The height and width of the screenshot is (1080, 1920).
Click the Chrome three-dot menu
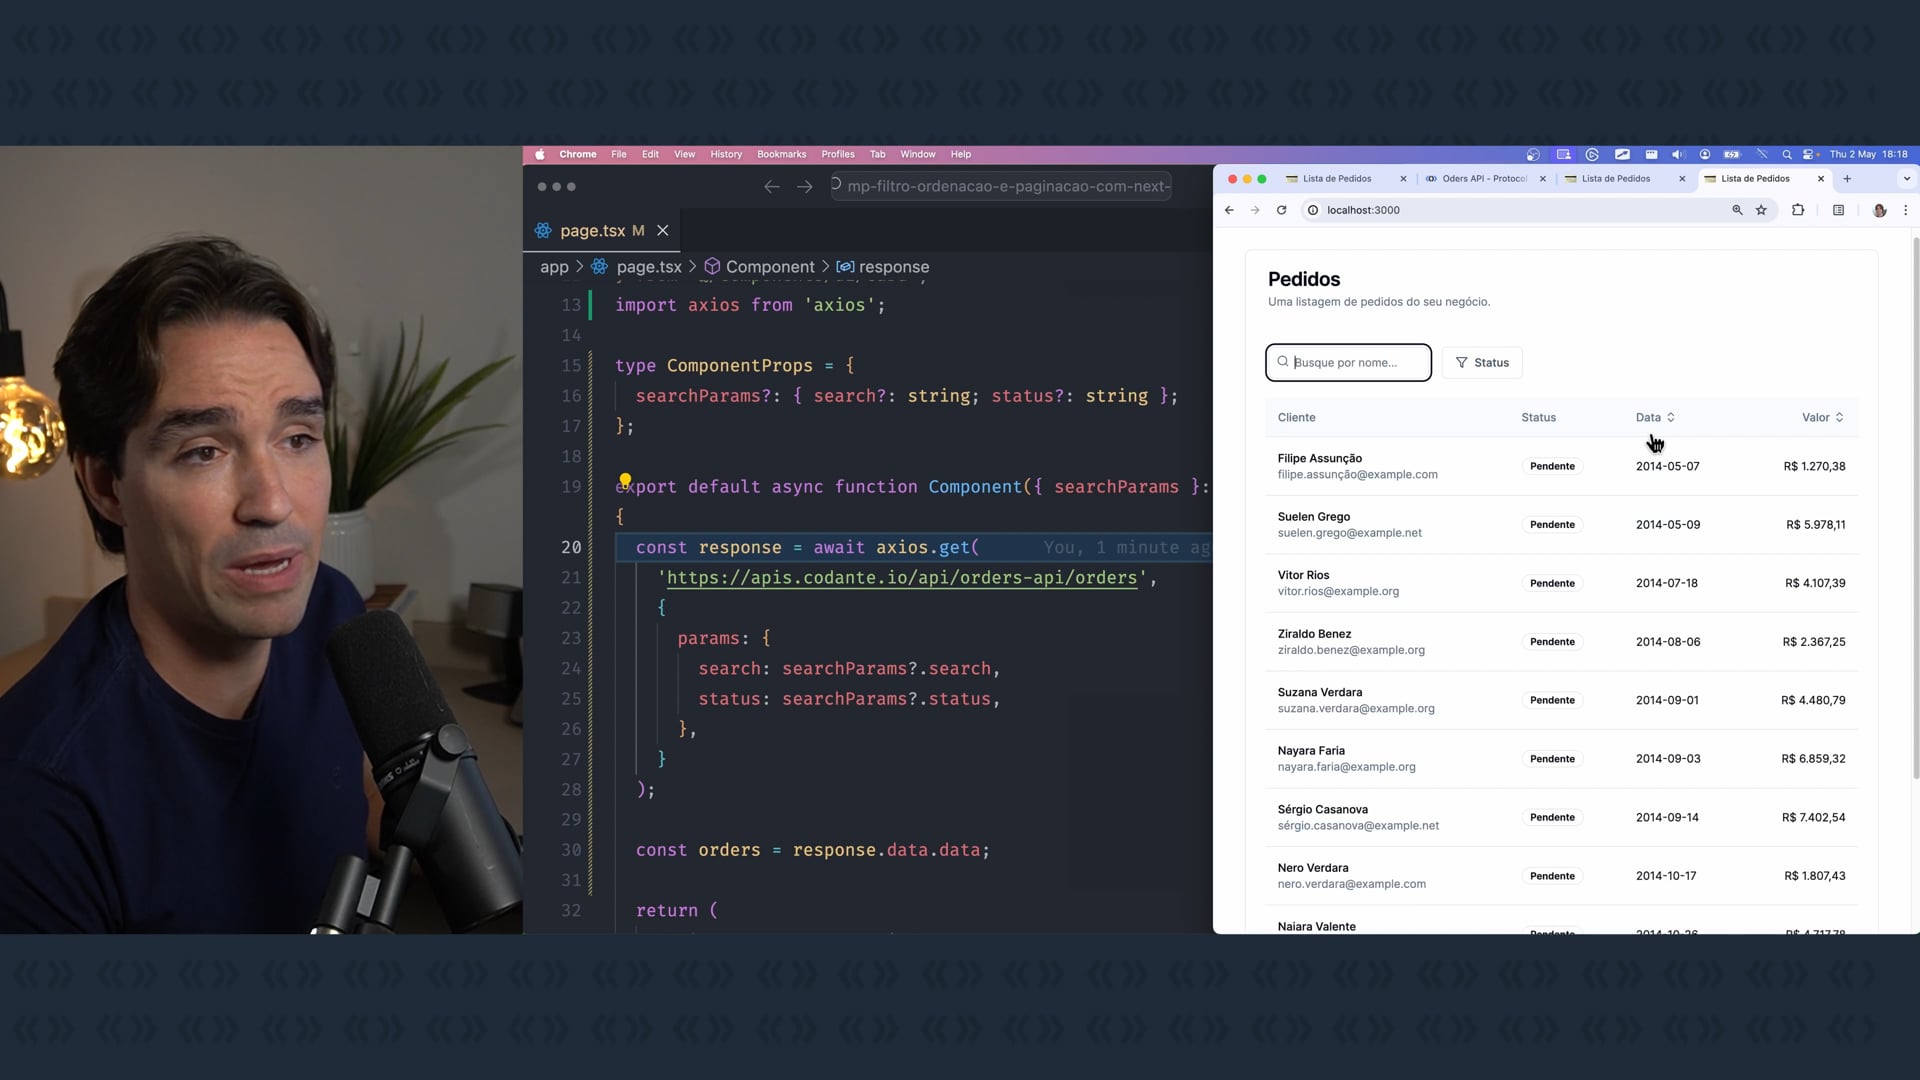[x=1905, y=210]
